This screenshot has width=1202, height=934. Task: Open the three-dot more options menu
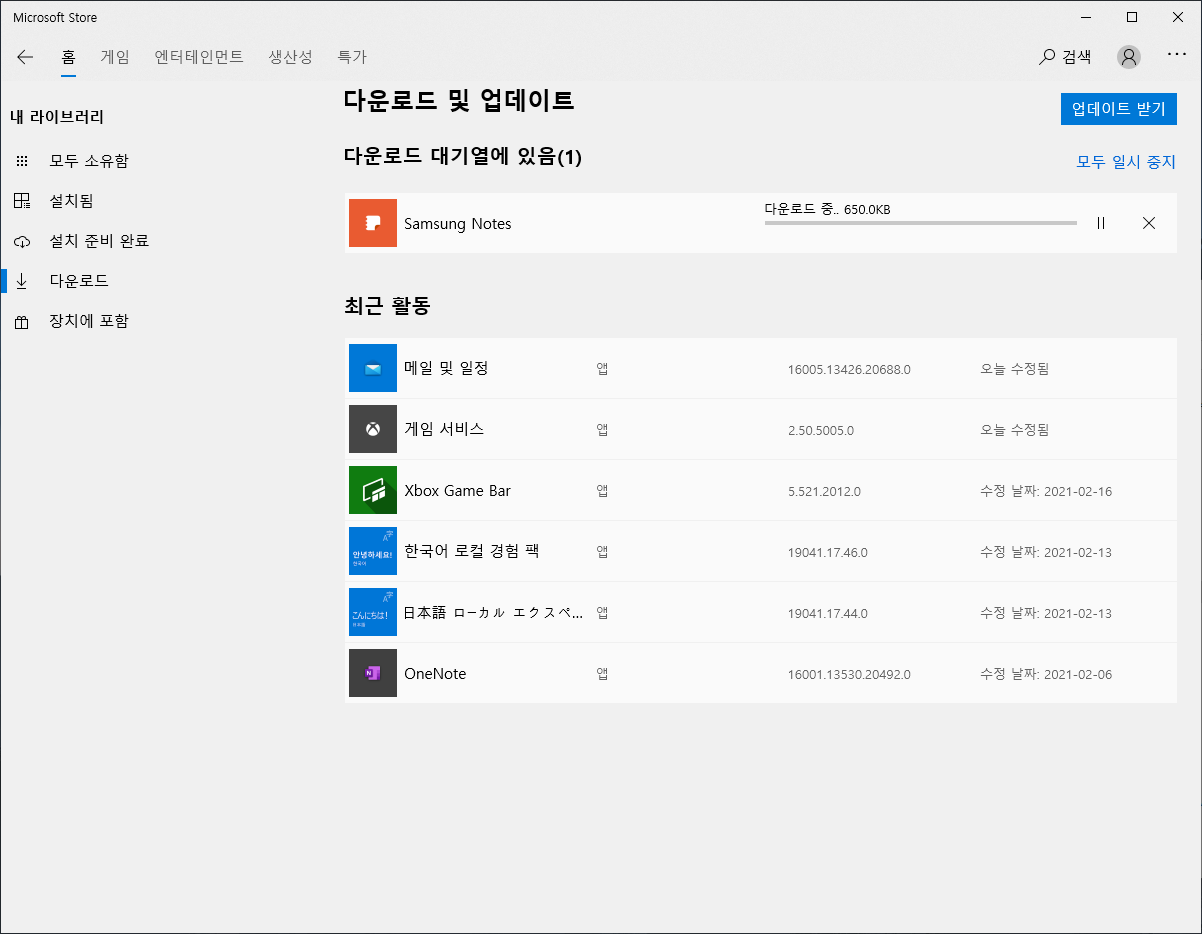[x=1177, y=55]
